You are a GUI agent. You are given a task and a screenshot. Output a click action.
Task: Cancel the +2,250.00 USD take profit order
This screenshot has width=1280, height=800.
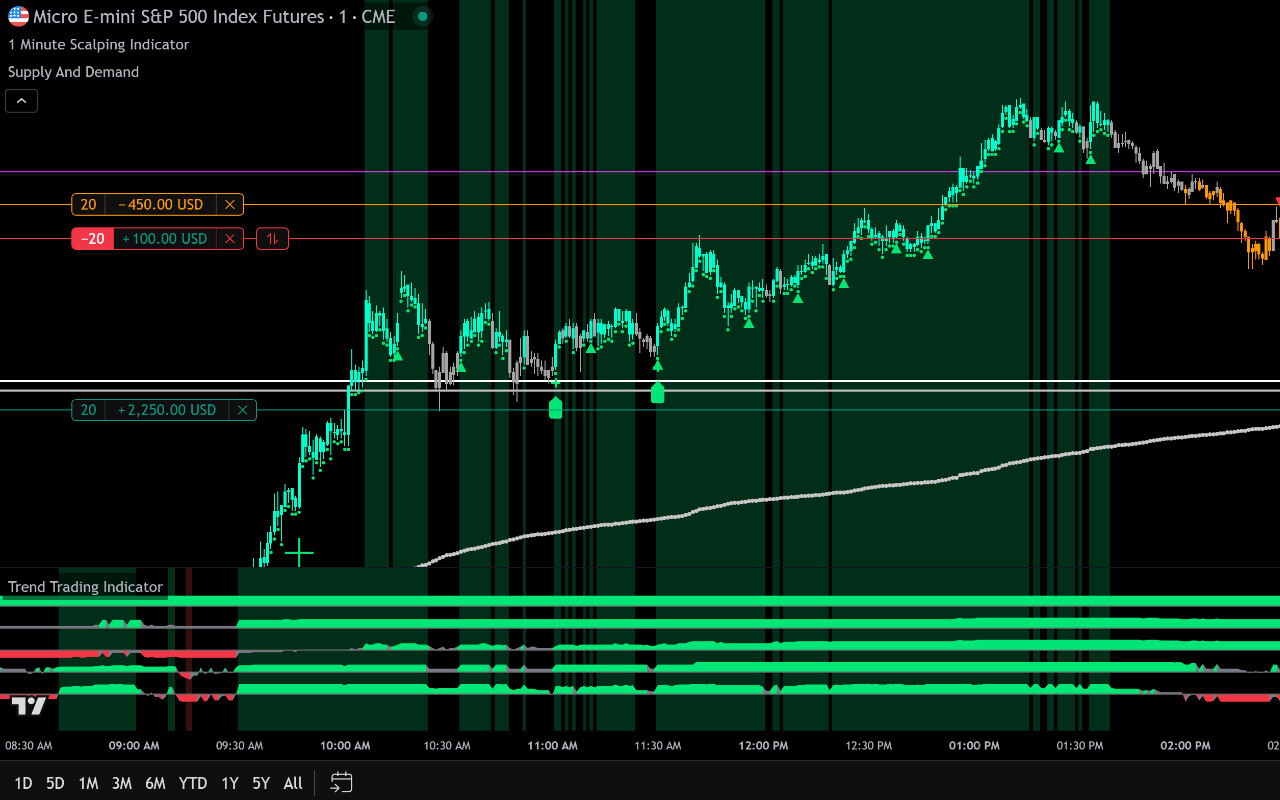pyautogui.click(x=243, y=410)
